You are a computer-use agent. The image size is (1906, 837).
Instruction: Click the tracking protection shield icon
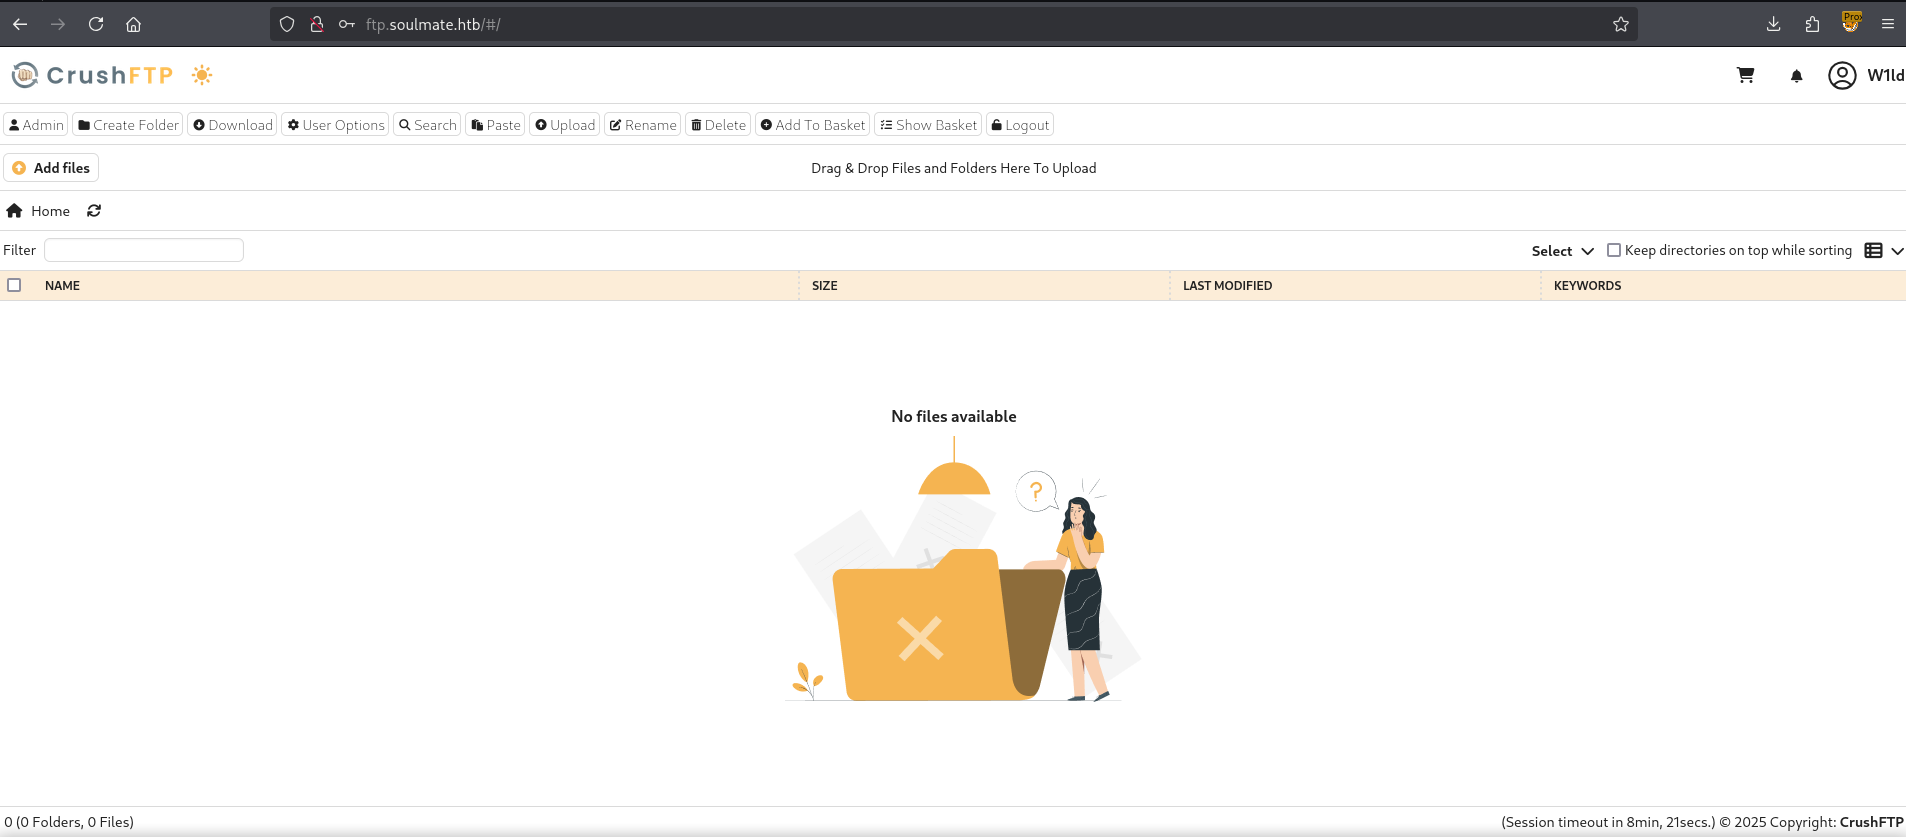(287, 24)
